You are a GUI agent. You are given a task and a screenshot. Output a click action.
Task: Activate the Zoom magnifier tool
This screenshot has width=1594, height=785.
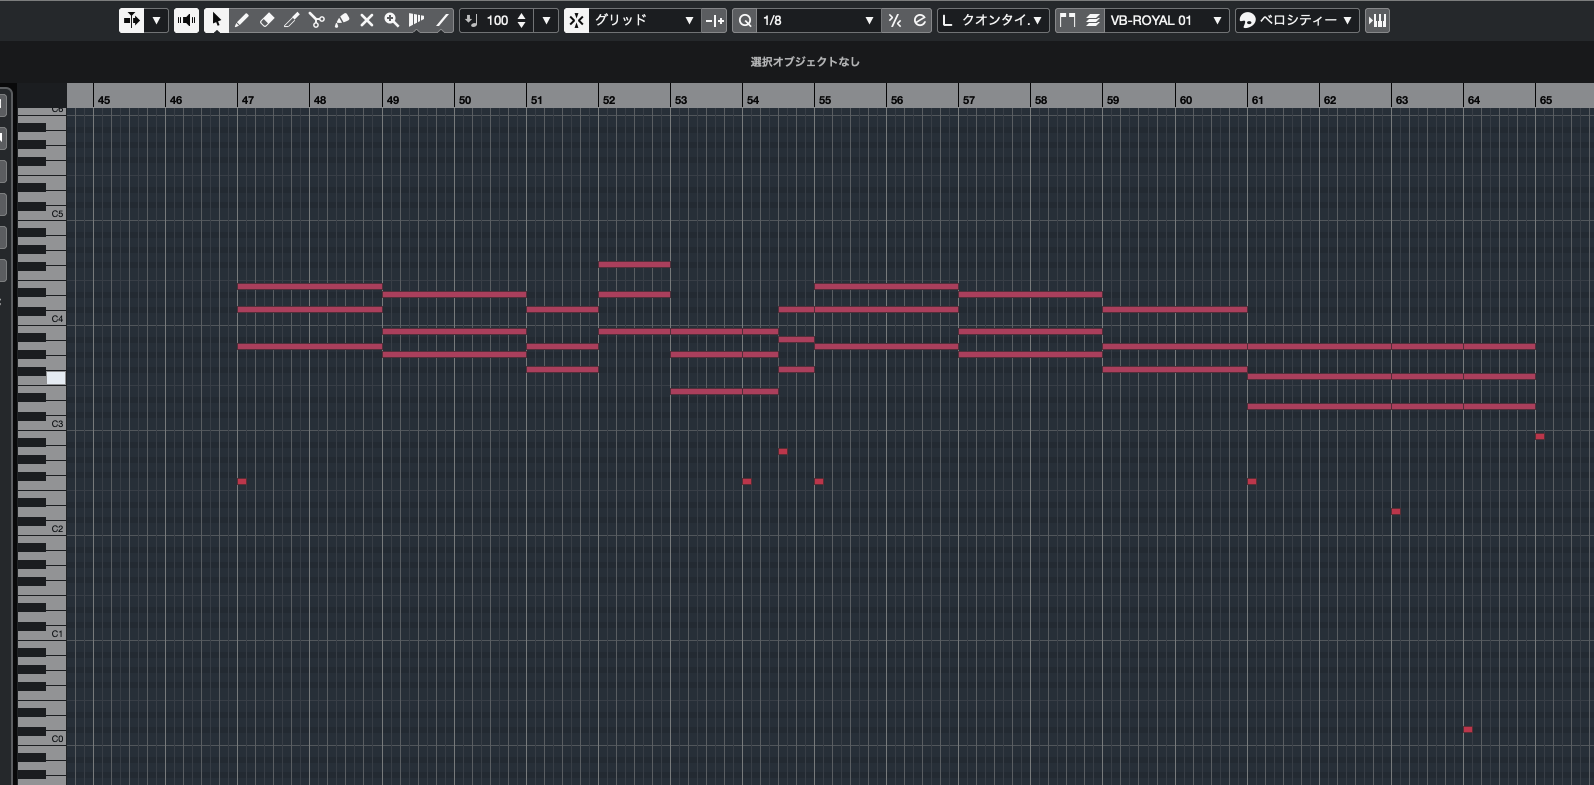pyautogui.click(x=392, y=20)
